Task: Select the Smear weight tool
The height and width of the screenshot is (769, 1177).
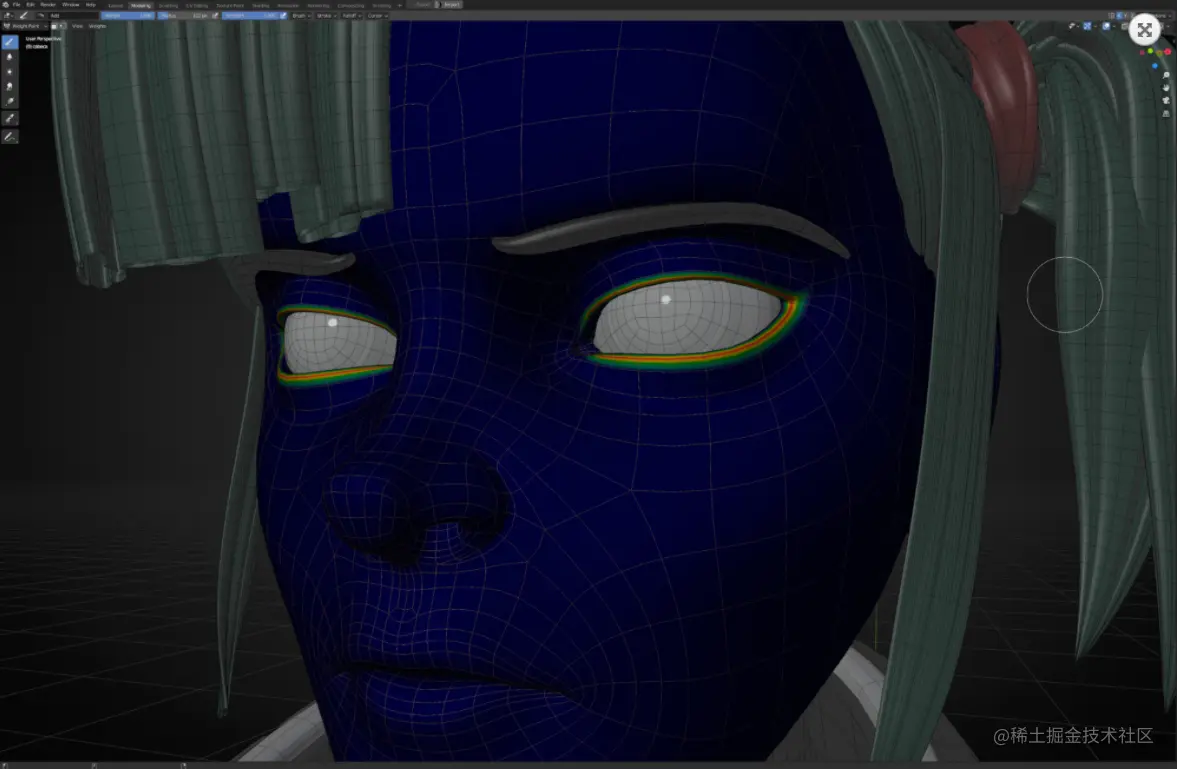Action: 10,86
